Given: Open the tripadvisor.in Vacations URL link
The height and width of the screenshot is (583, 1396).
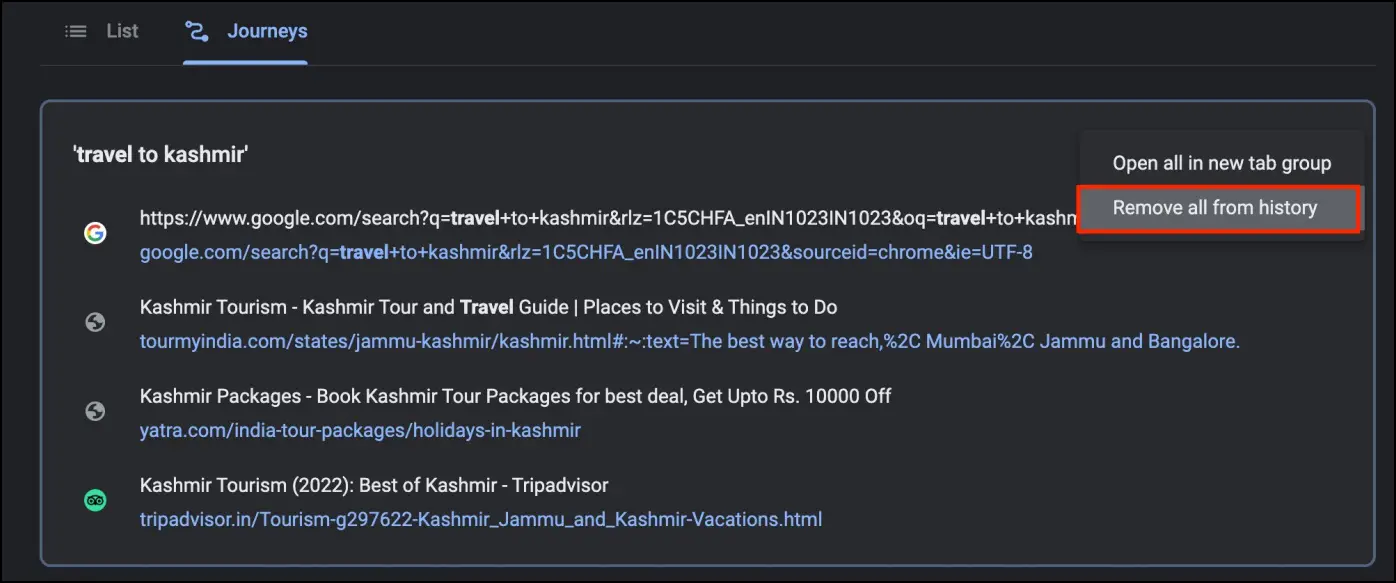Looking at the screenshot, I should click(481, 519).
